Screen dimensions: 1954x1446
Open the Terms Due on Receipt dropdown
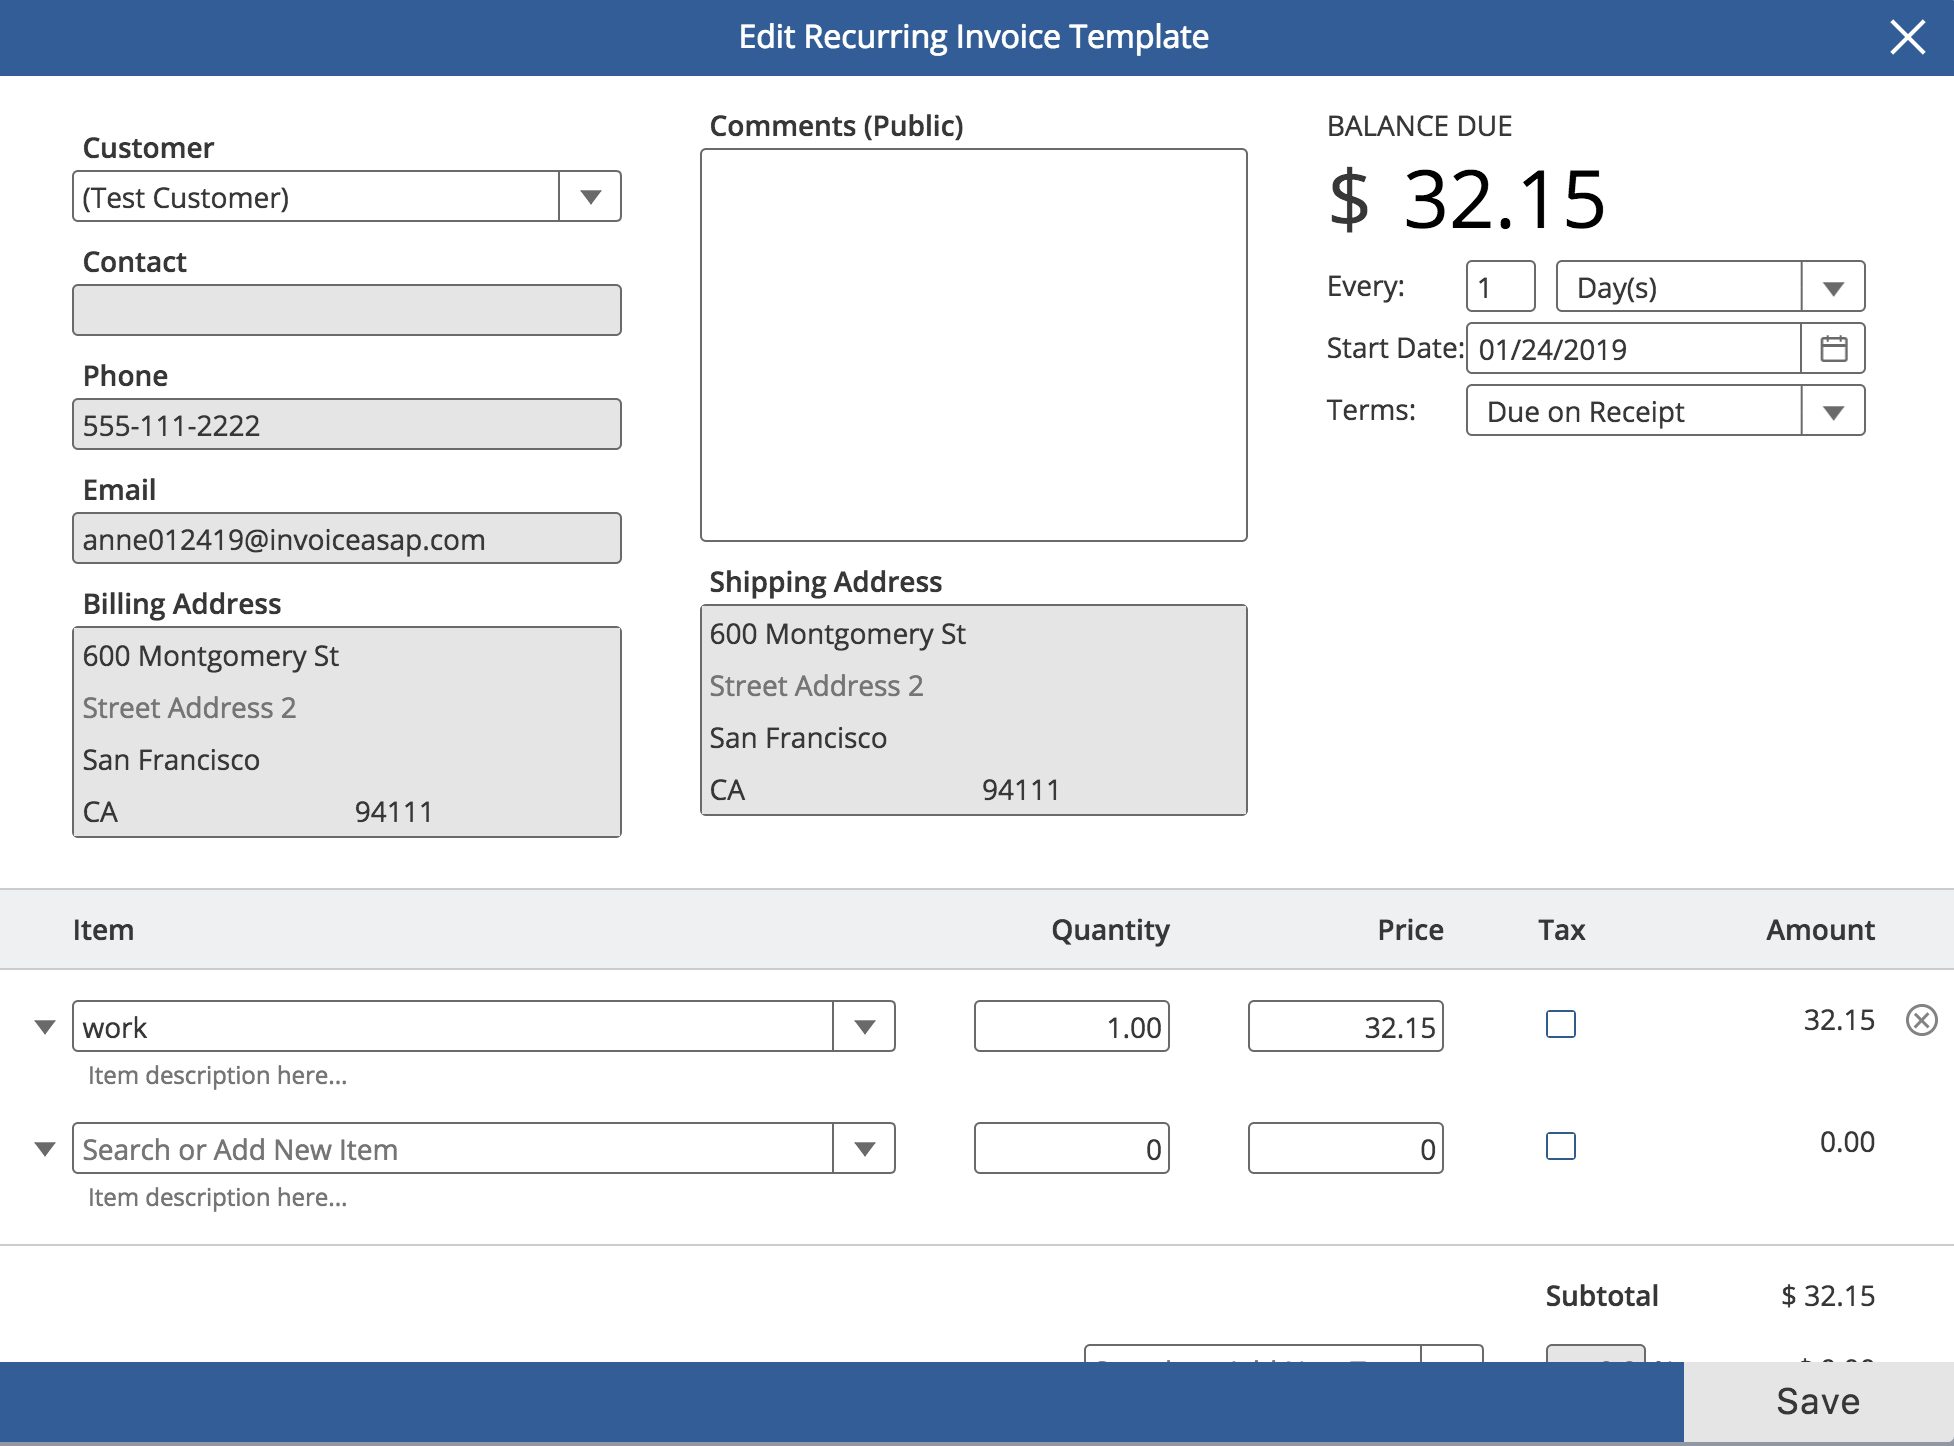click(x=1832, y=412)
